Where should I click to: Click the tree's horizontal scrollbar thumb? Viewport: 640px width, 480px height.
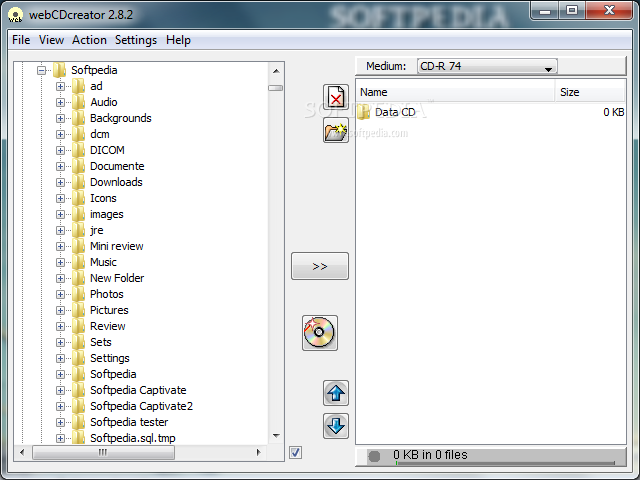(x=103, y=452)
